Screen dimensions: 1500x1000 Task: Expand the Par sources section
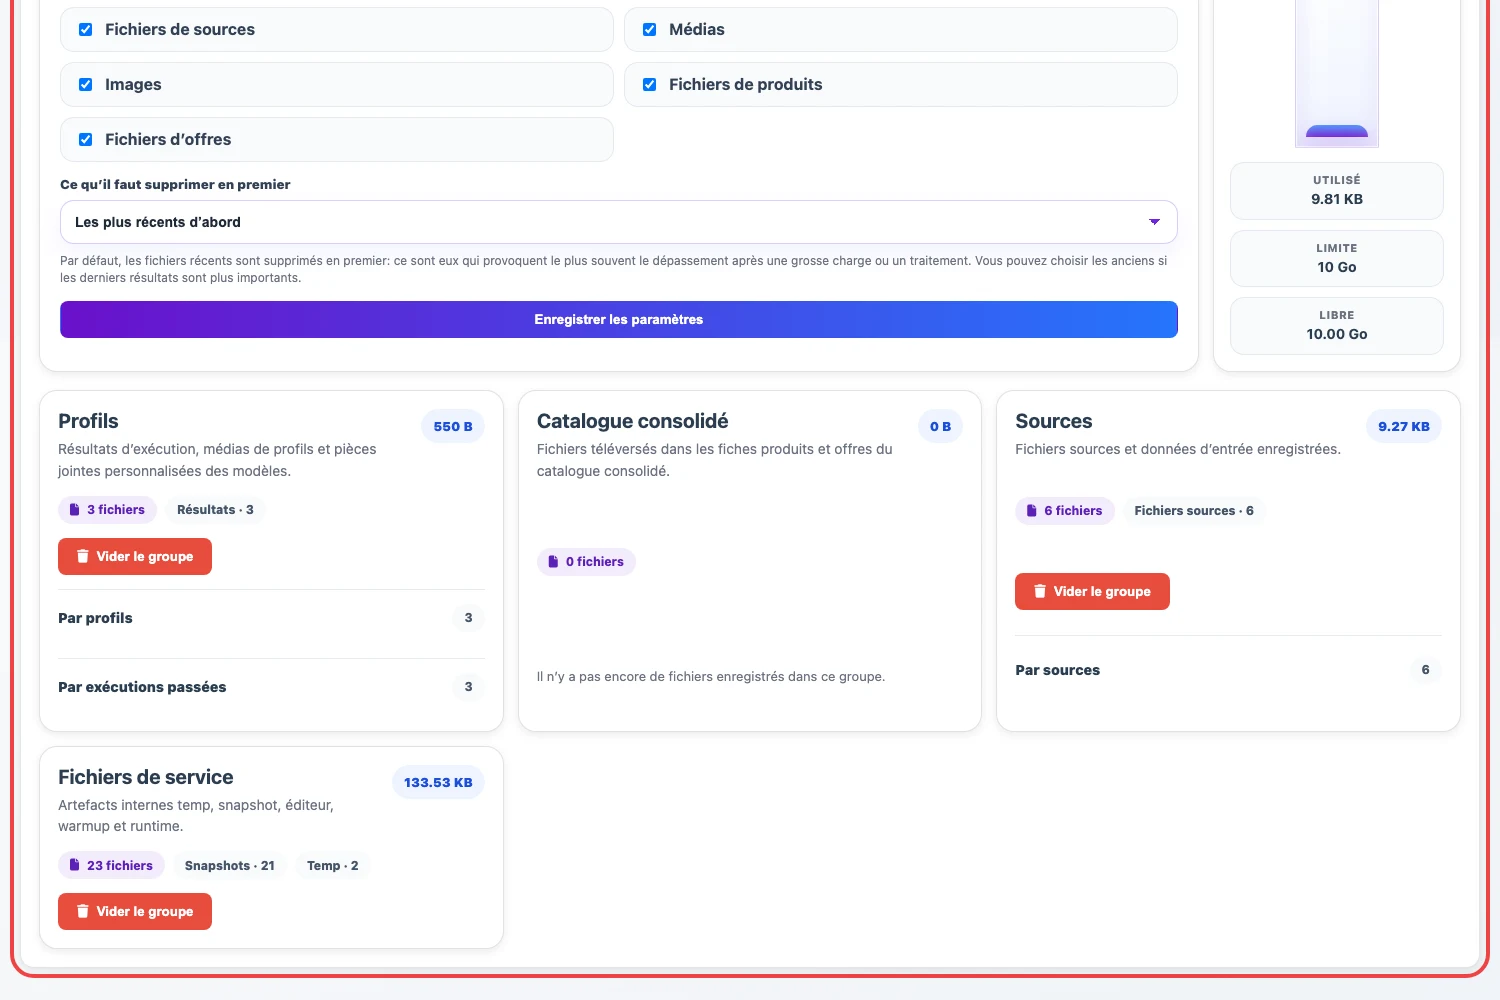coord(1228,670)
